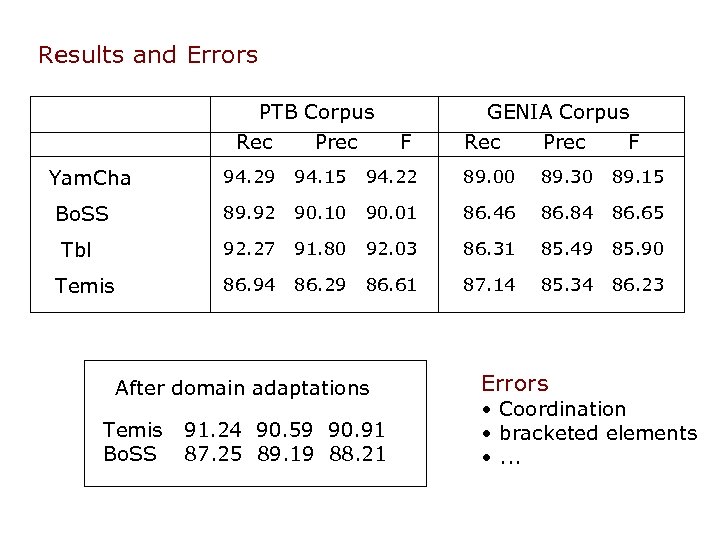Select the value 94.29 in Yam.Cha row
The height and width of the screenshot is (540, 720).
coord(251,178)
